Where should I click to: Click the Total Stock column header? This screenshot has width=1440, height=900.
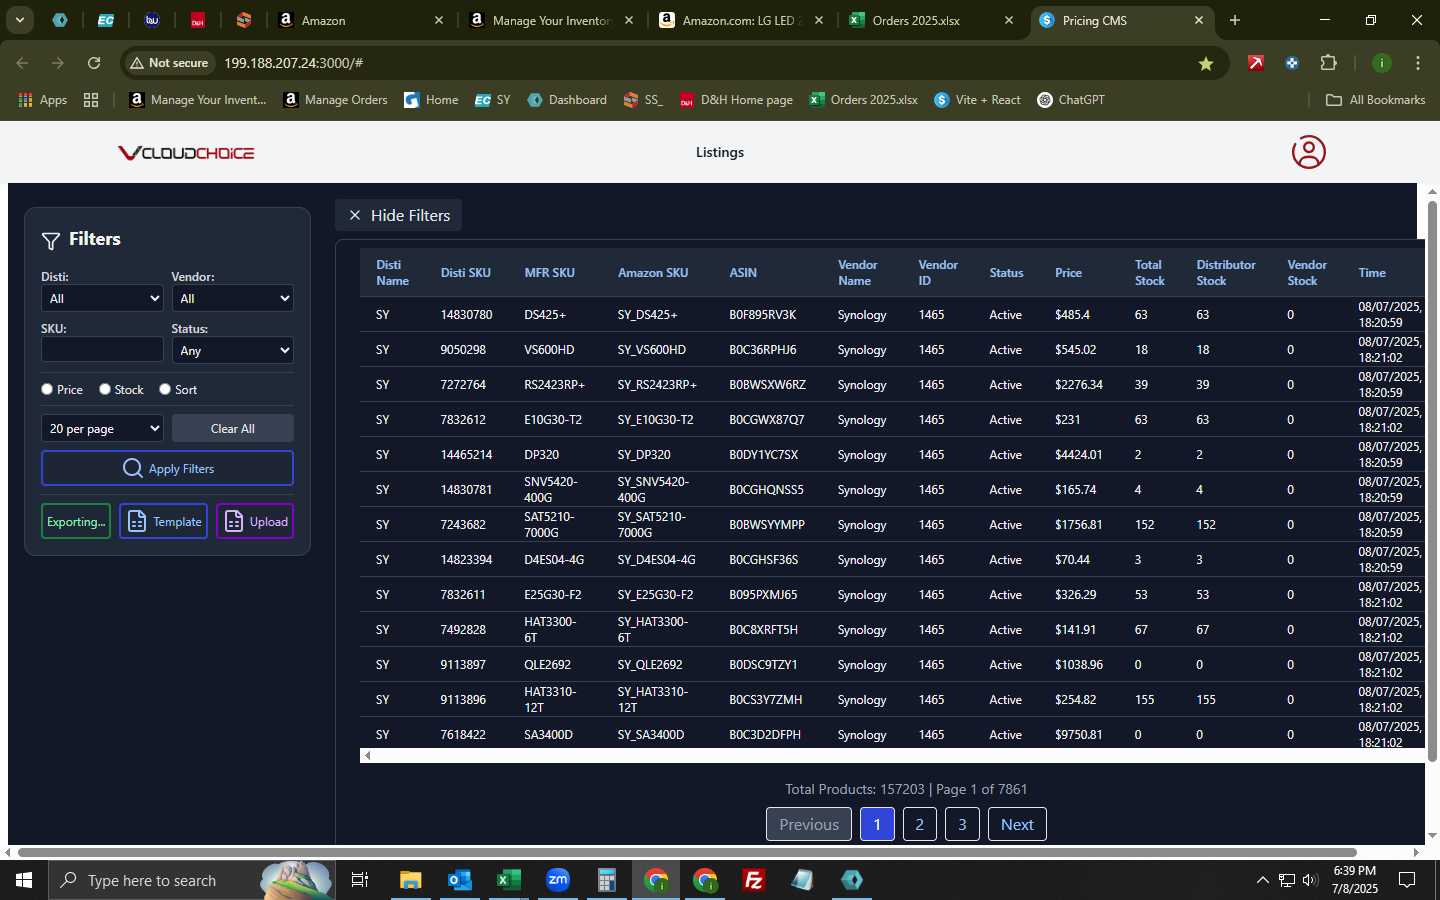click(1150, 273)
